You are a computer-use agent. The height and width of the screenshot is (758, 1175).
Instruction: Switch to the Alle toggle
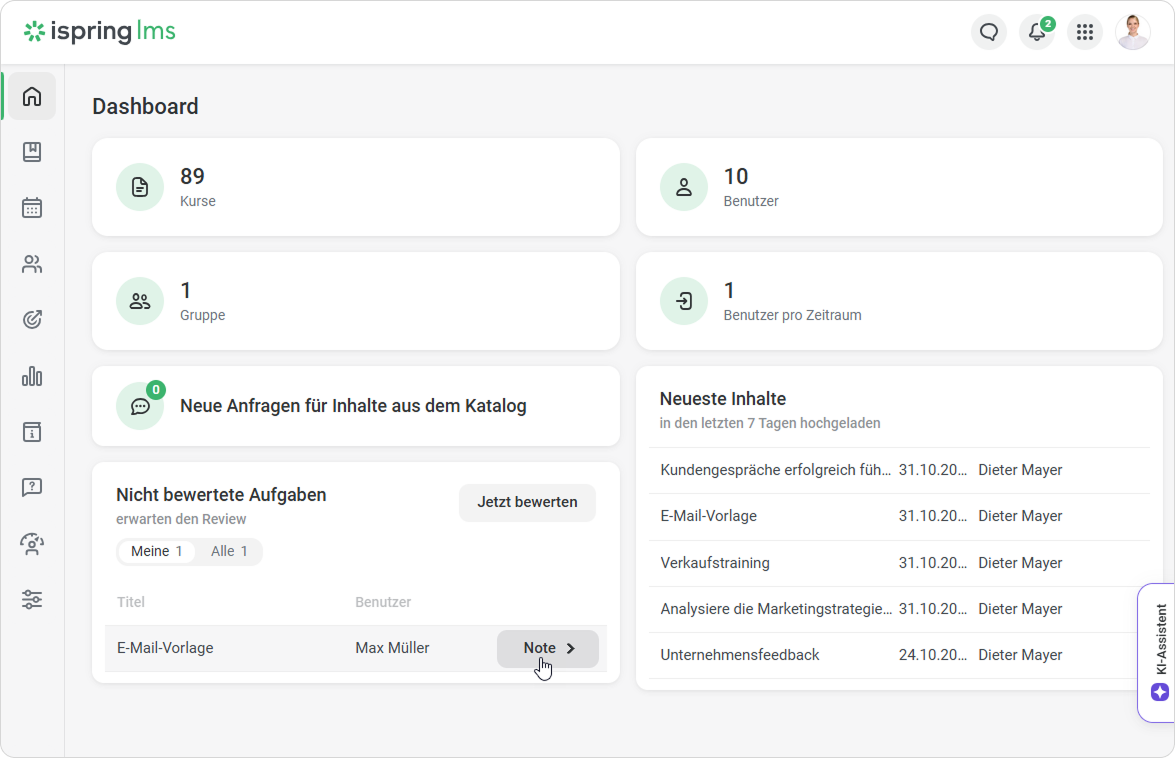229,551
